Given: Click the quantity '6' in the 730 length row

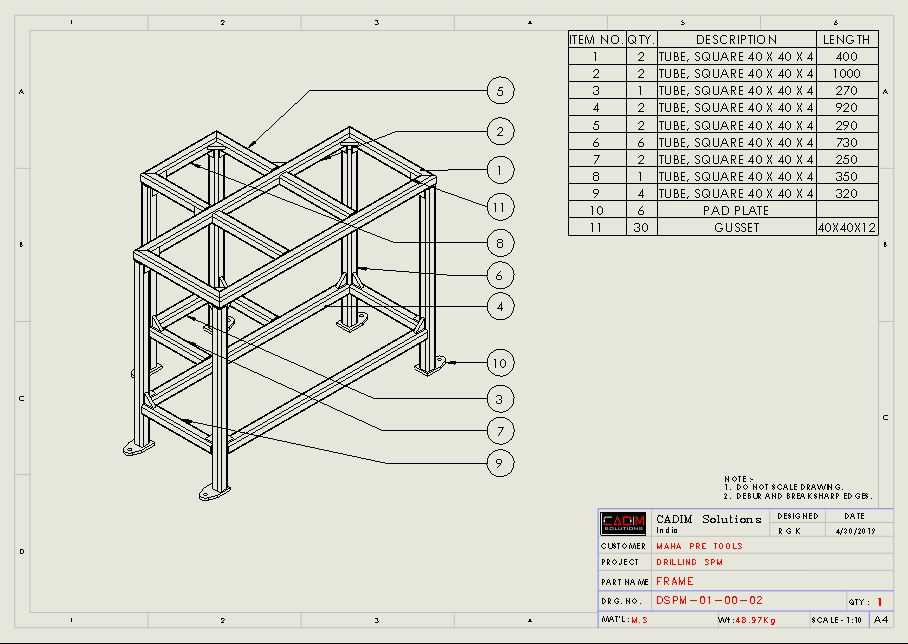Looking at the screenshot, I should tap(641, 142).
